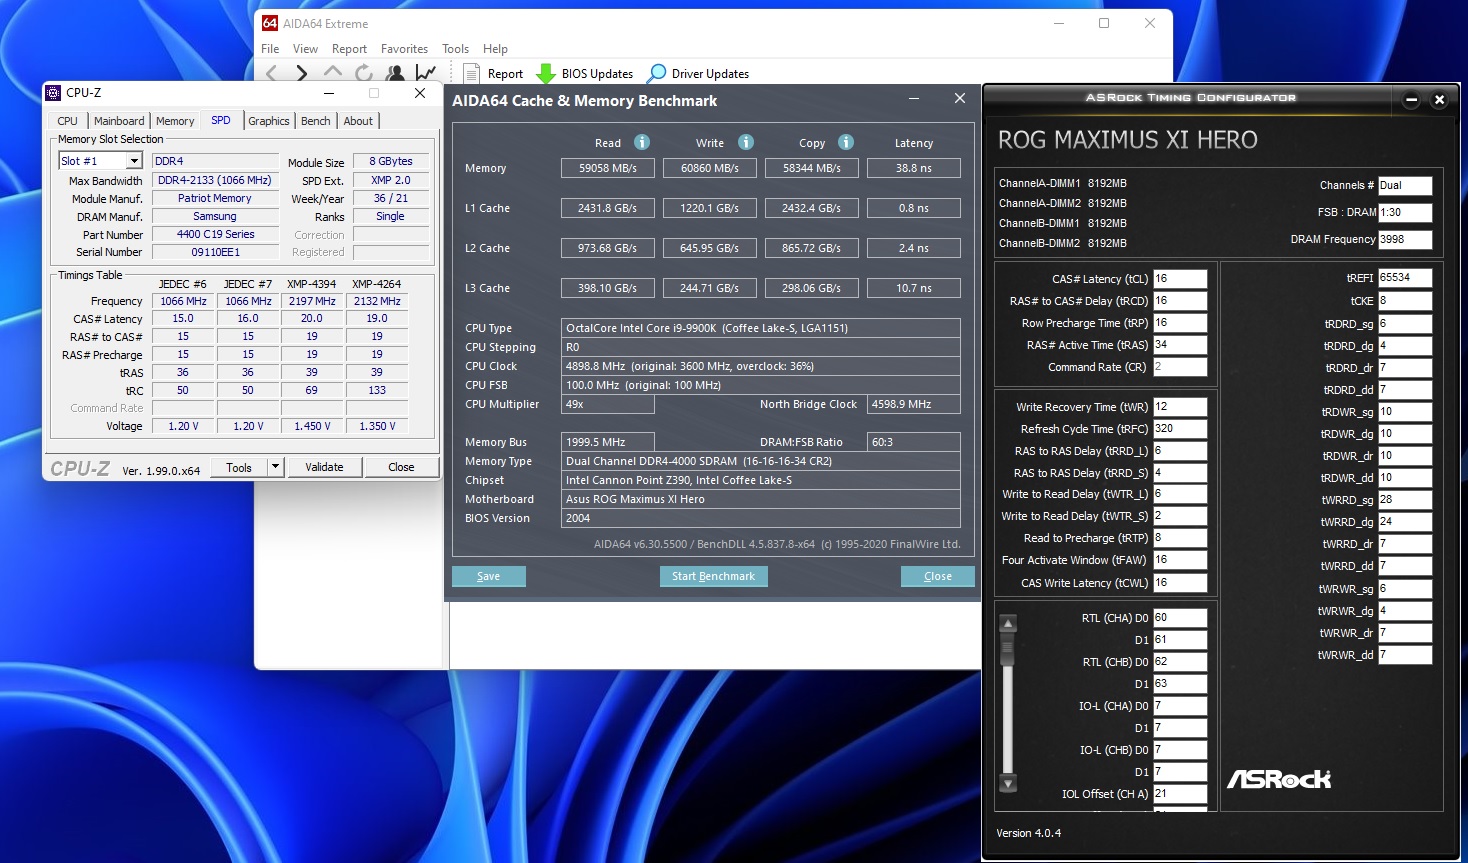This screenshot has width=1468, height=863.
Task: Refresh using the AIDA64 toolbar icon
Action: [364, 73]
